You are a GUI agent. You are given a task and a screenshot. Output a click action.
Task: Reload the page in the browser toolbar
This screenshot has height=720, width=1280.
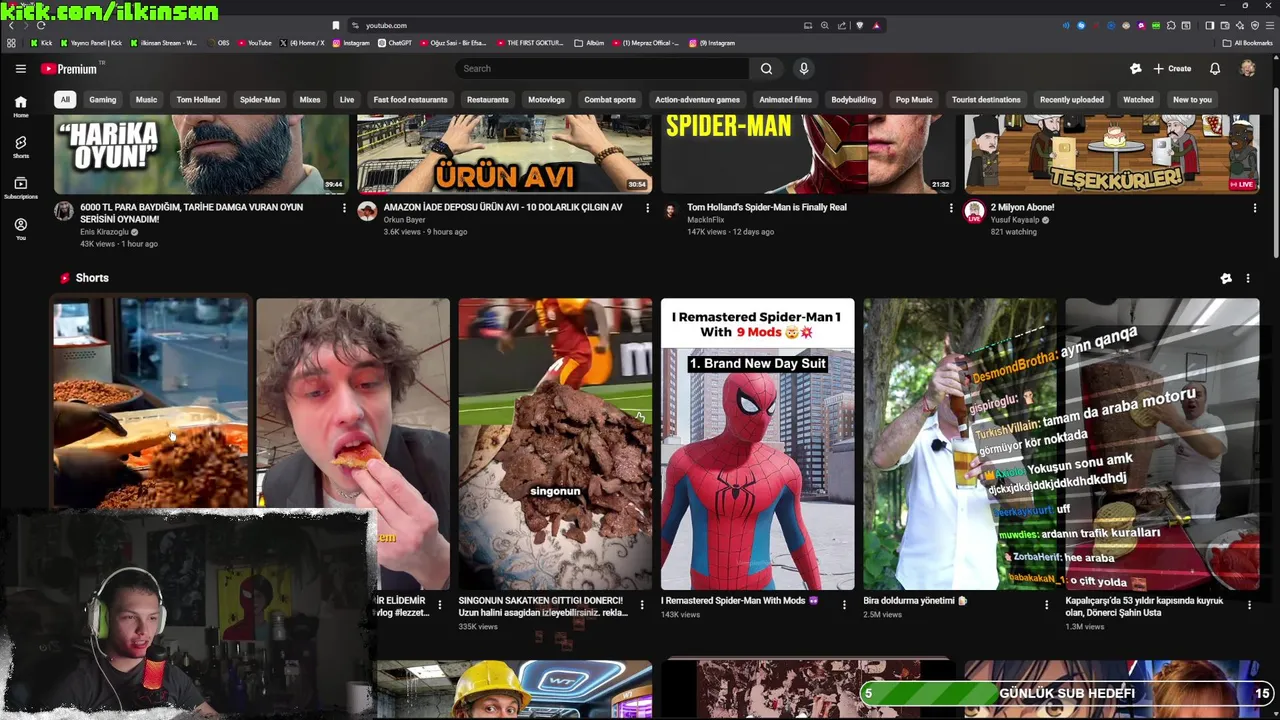[40, 25]
